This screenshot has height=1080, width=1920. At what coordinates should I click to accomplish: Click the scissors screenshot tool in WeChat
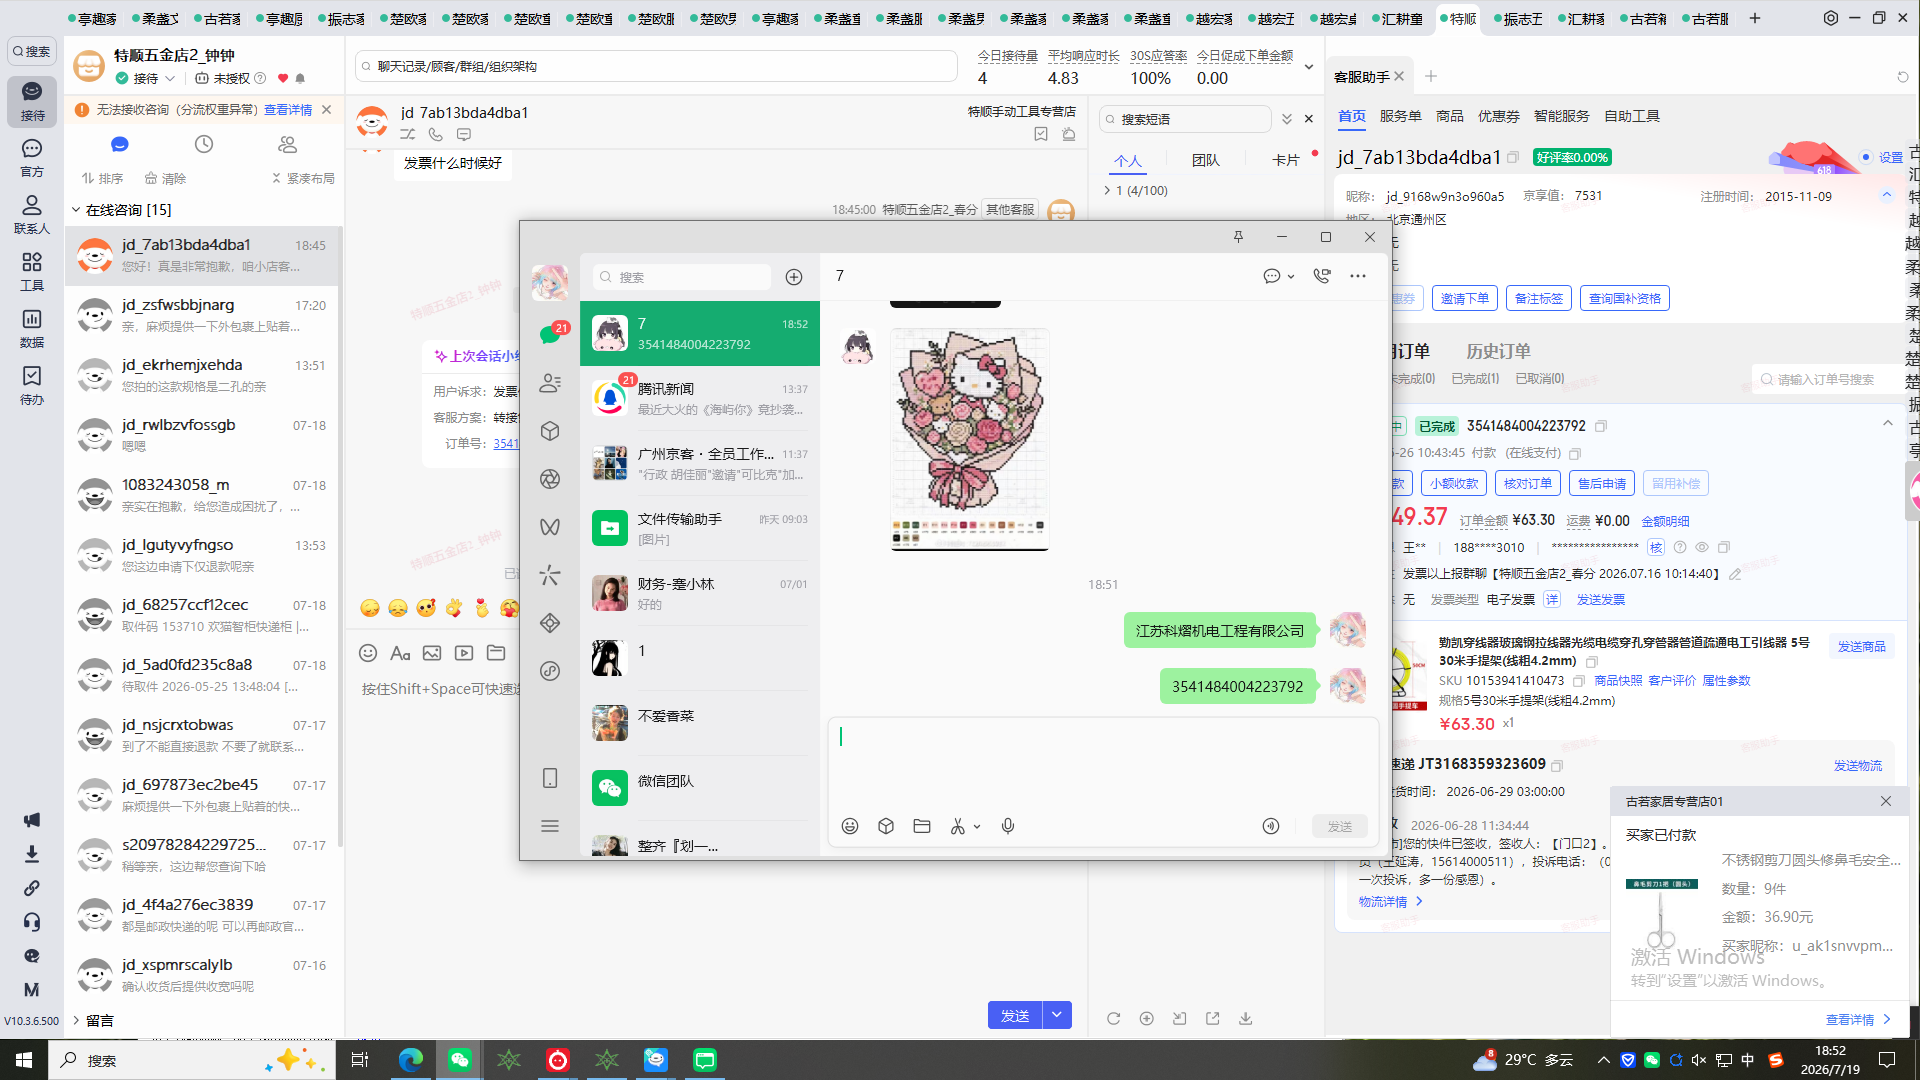[958, 826]
